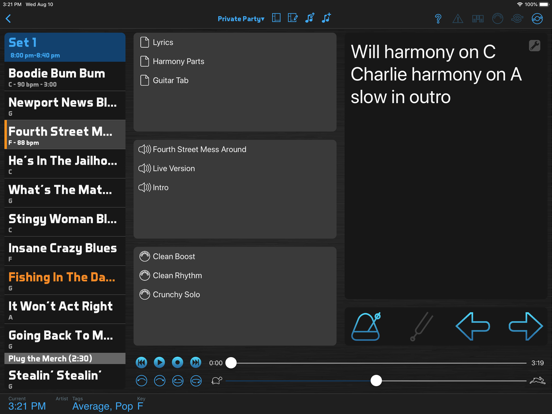The width and height of the screenshot is (552, 414).
Task: Toggle the metronome
Action: pos(366,326)
